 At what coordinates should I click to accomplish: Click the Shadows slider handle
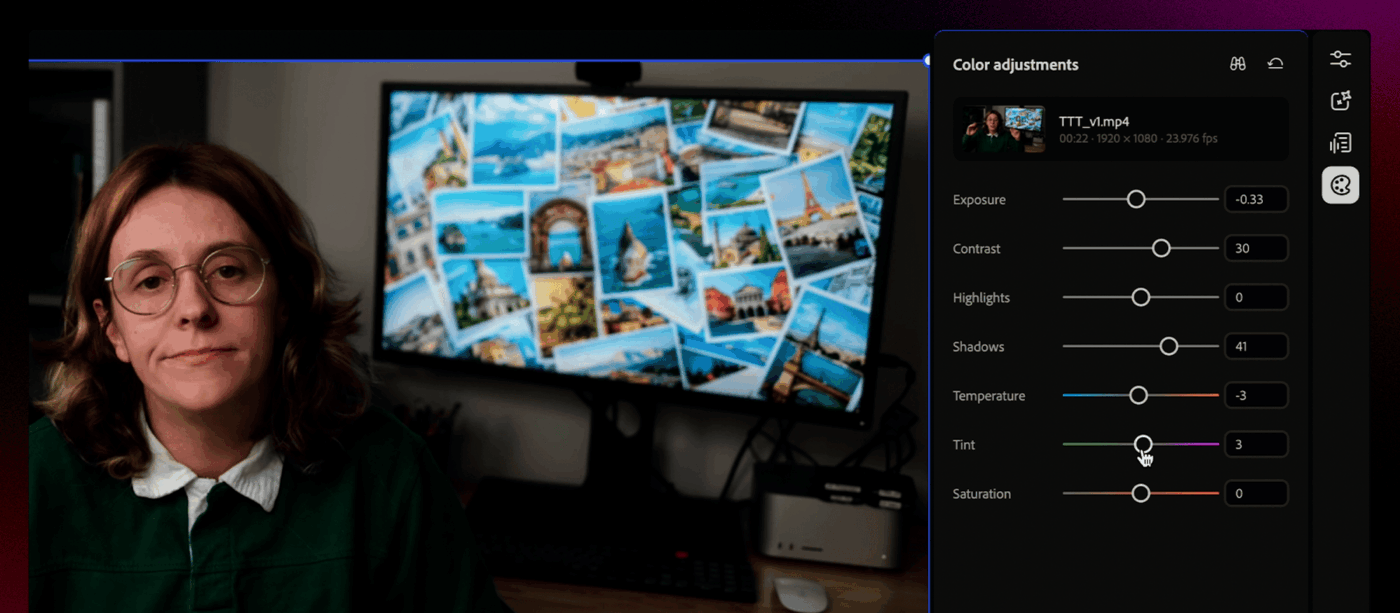pos(1169,346)
